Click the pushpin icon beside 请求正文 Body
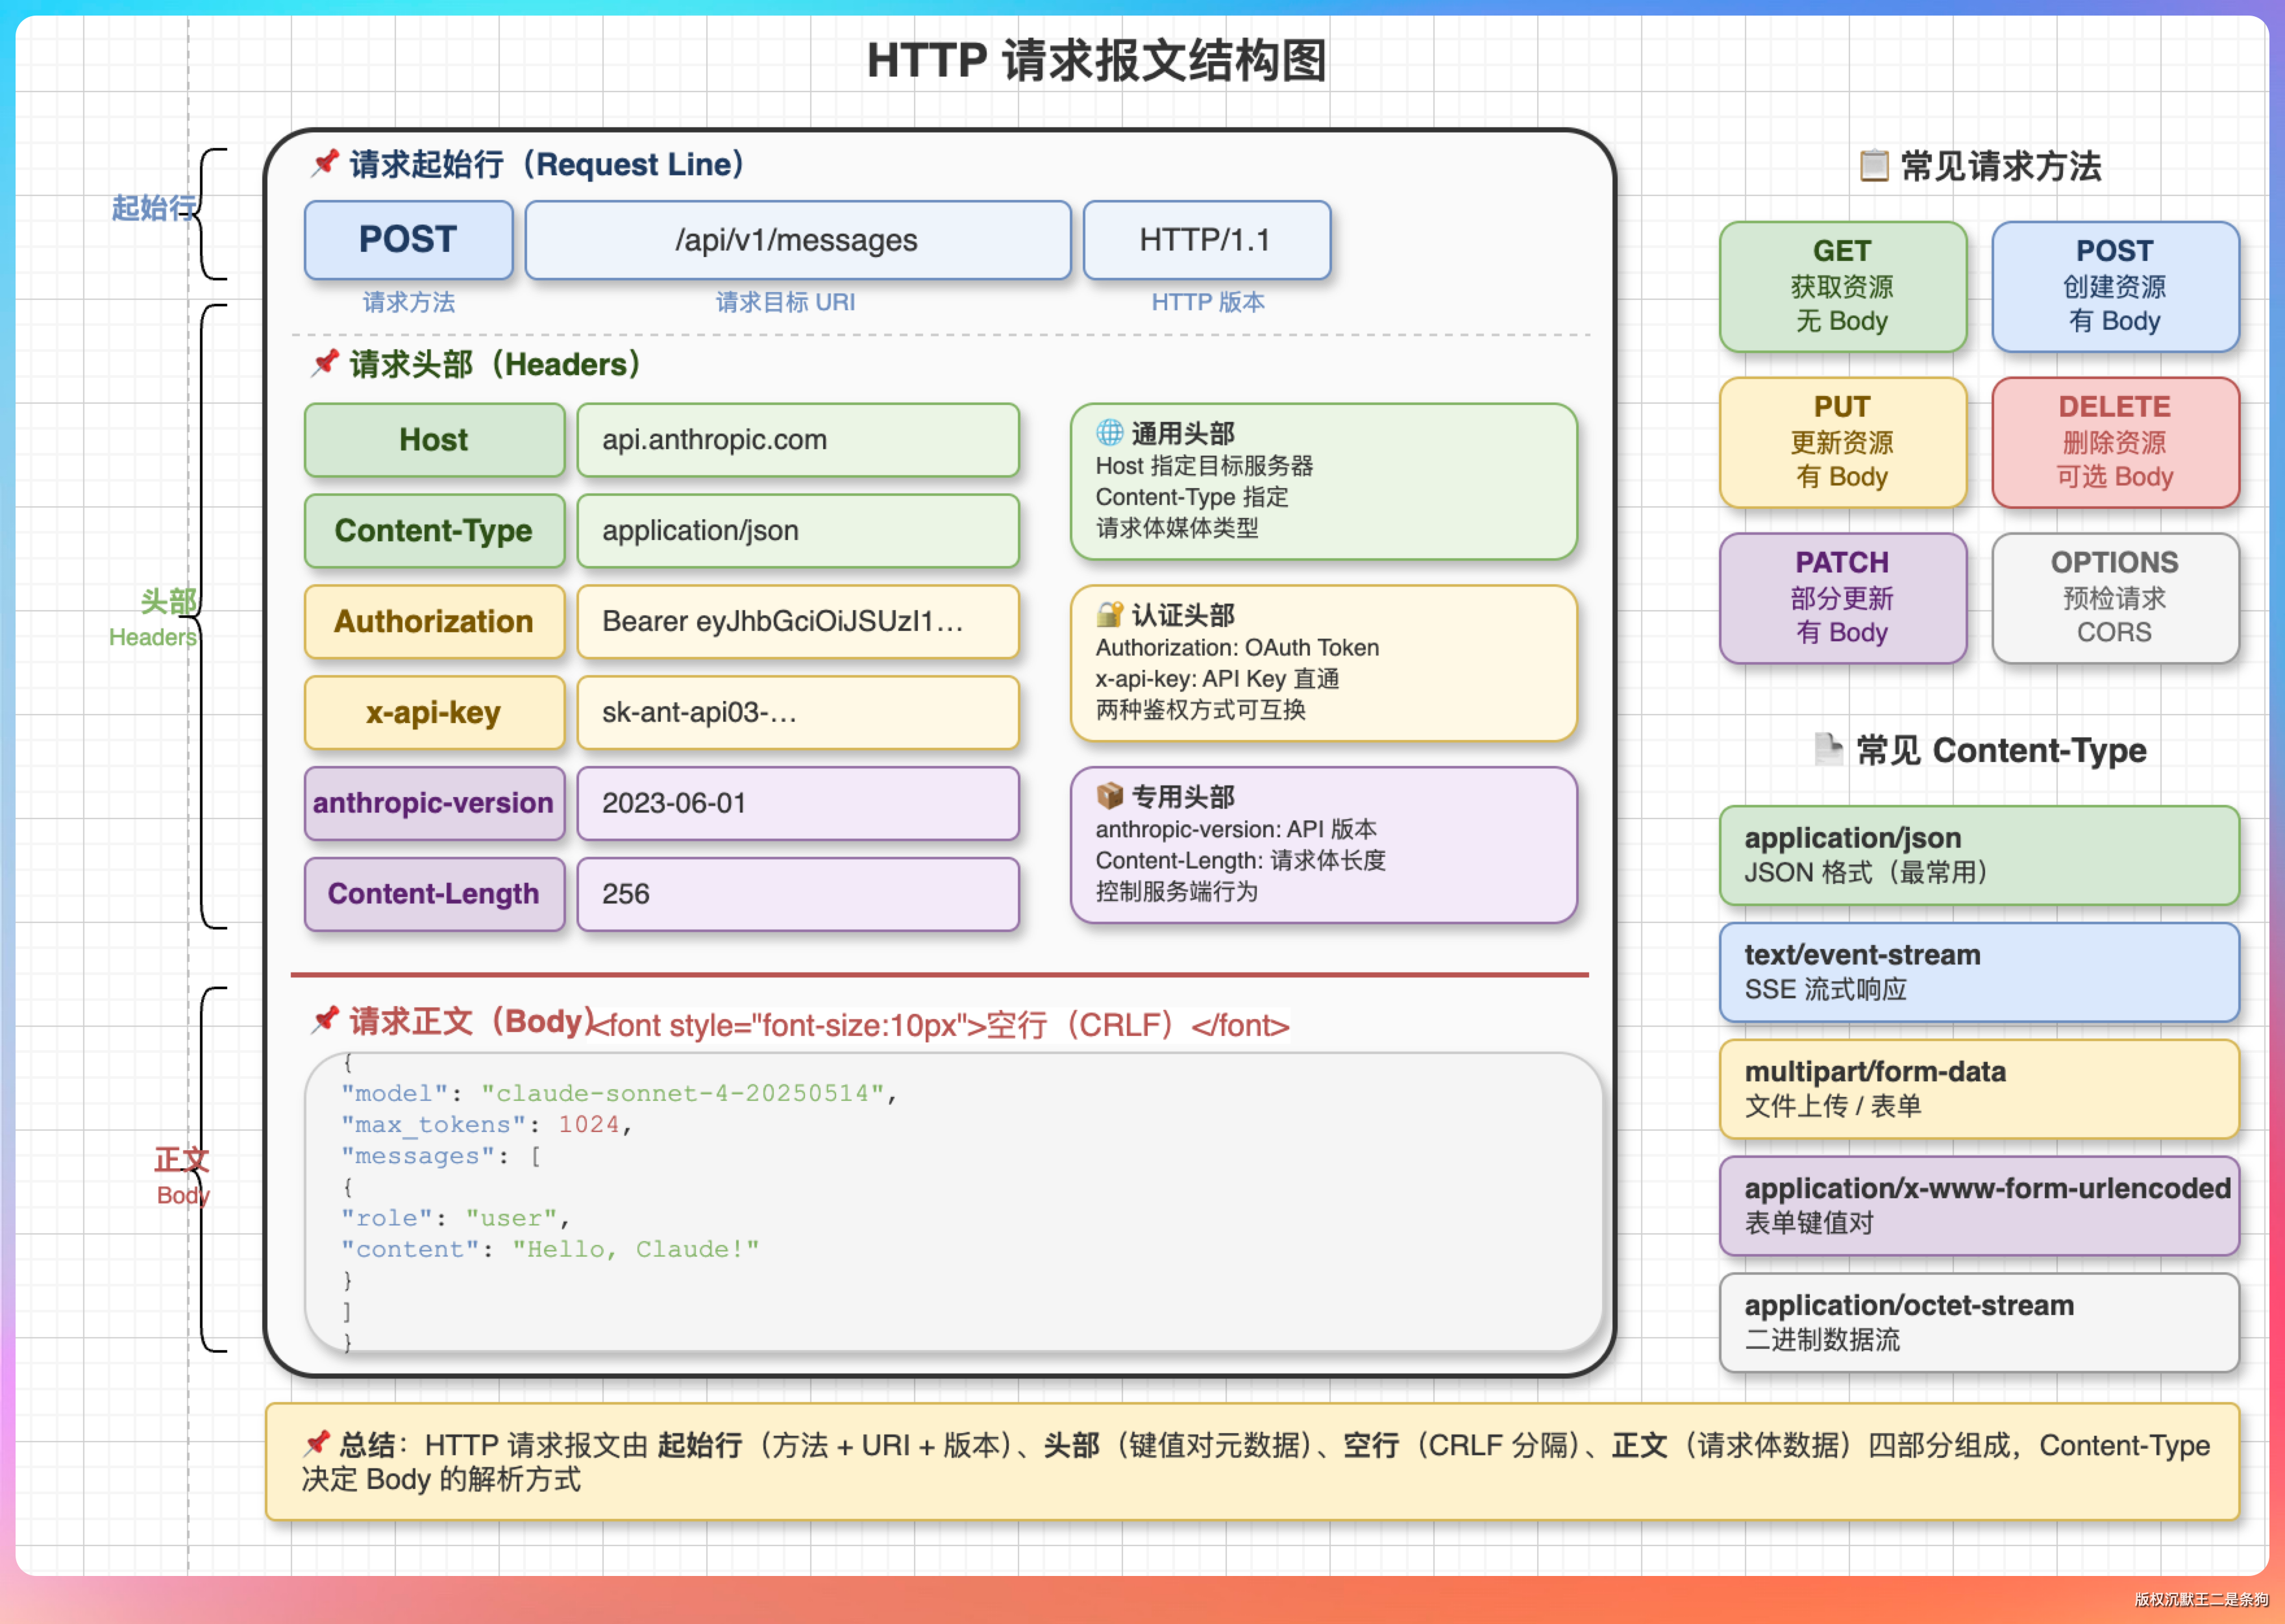The width and height of the screenshot is (2285, 1624). [324, 1020]
